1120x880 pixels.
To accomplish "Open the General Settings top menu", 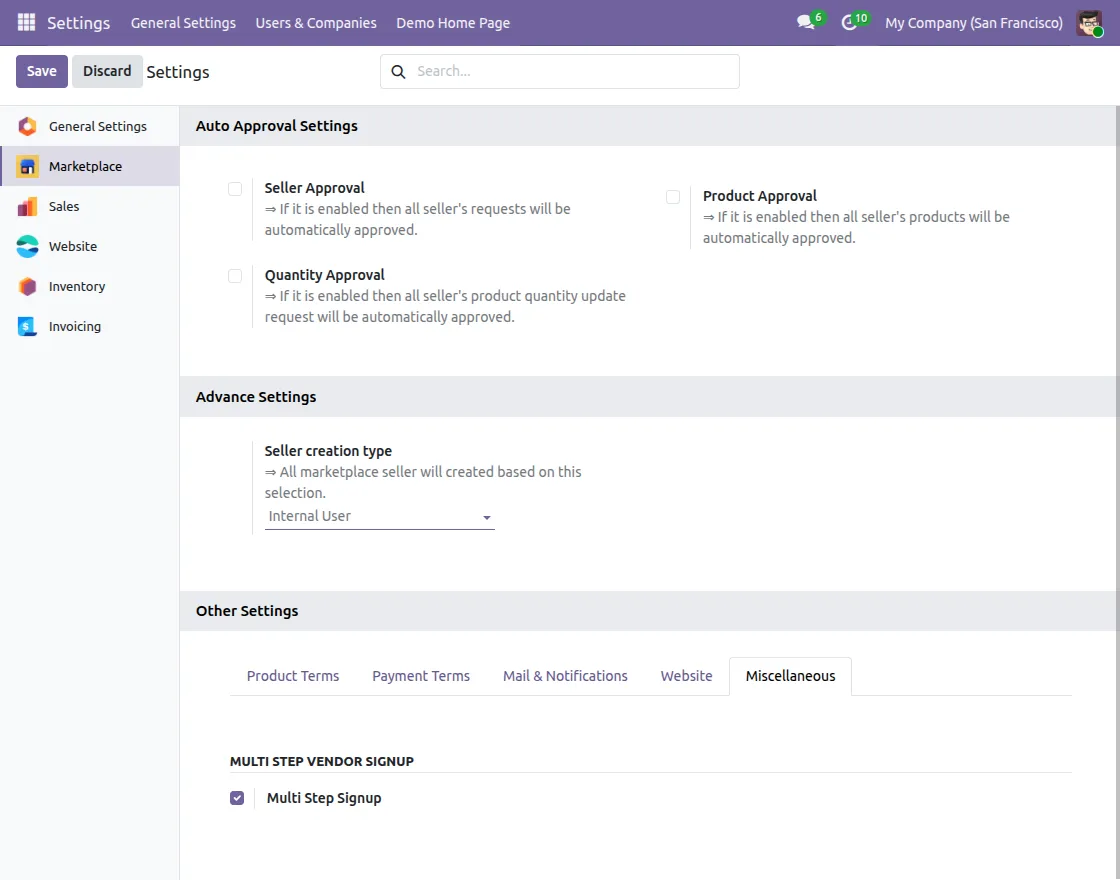I will coord(183,23).
